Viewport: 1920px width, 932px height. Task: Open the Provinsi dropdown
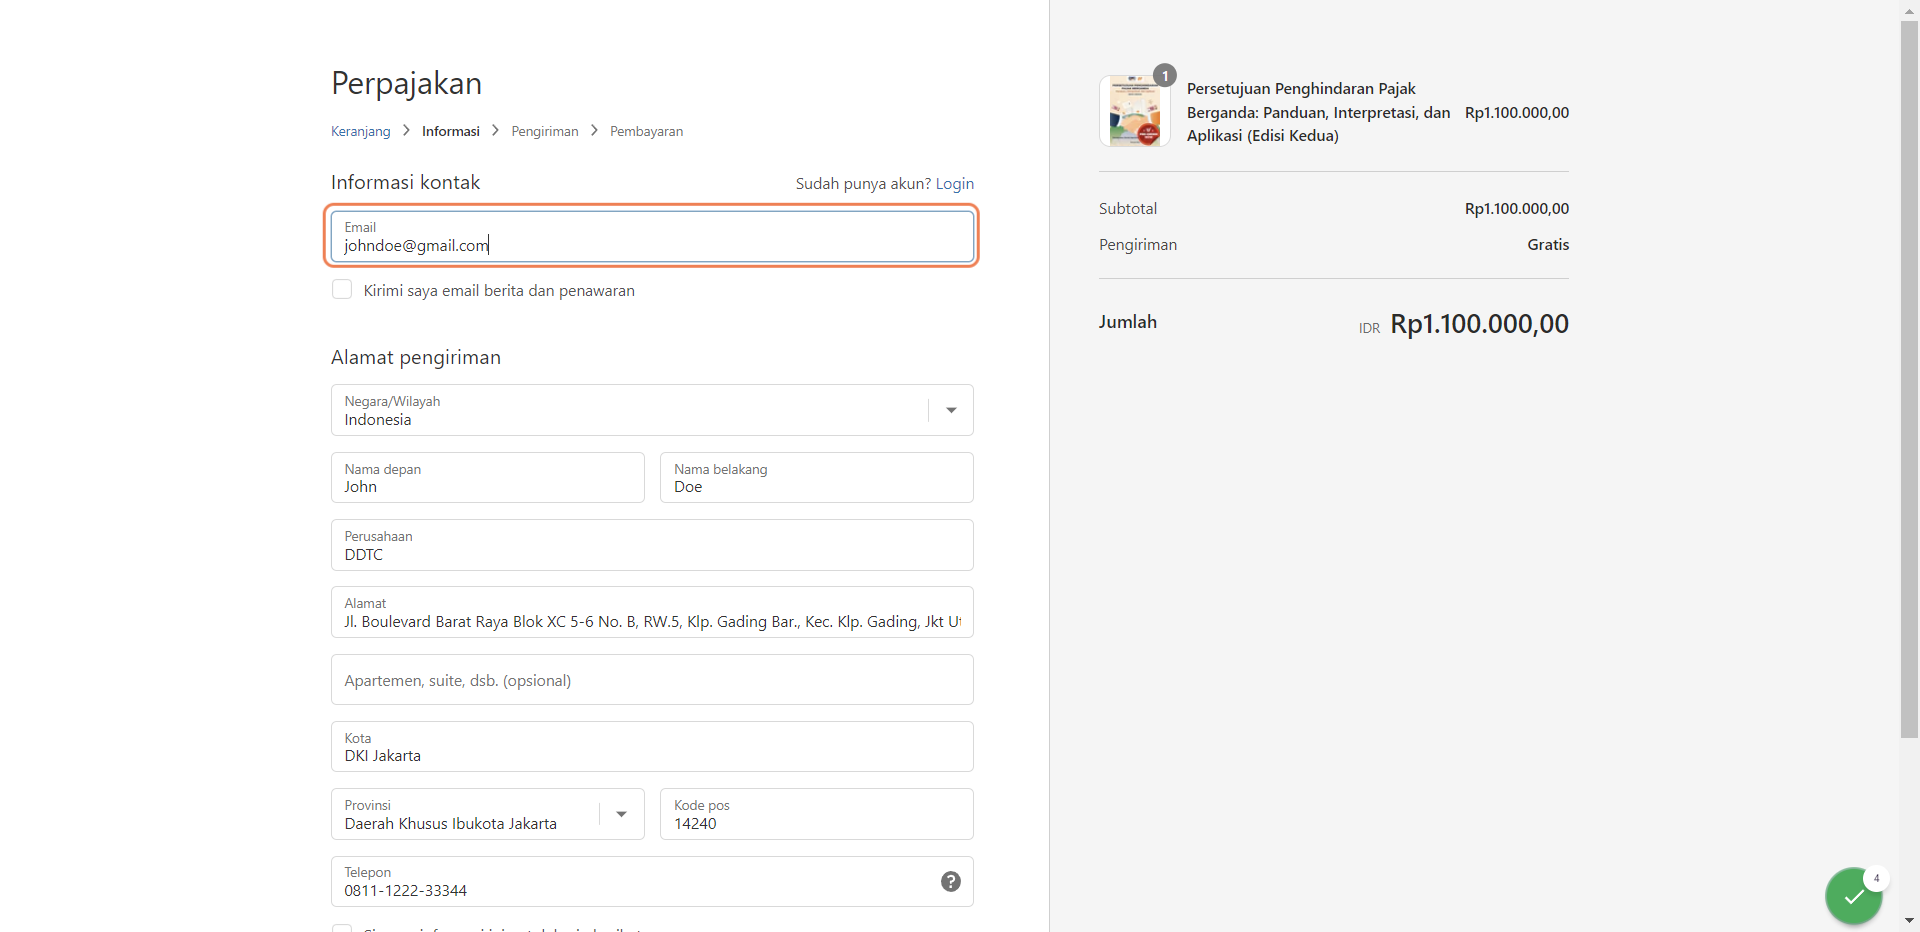pyautogui.click(x=488, y=814)
